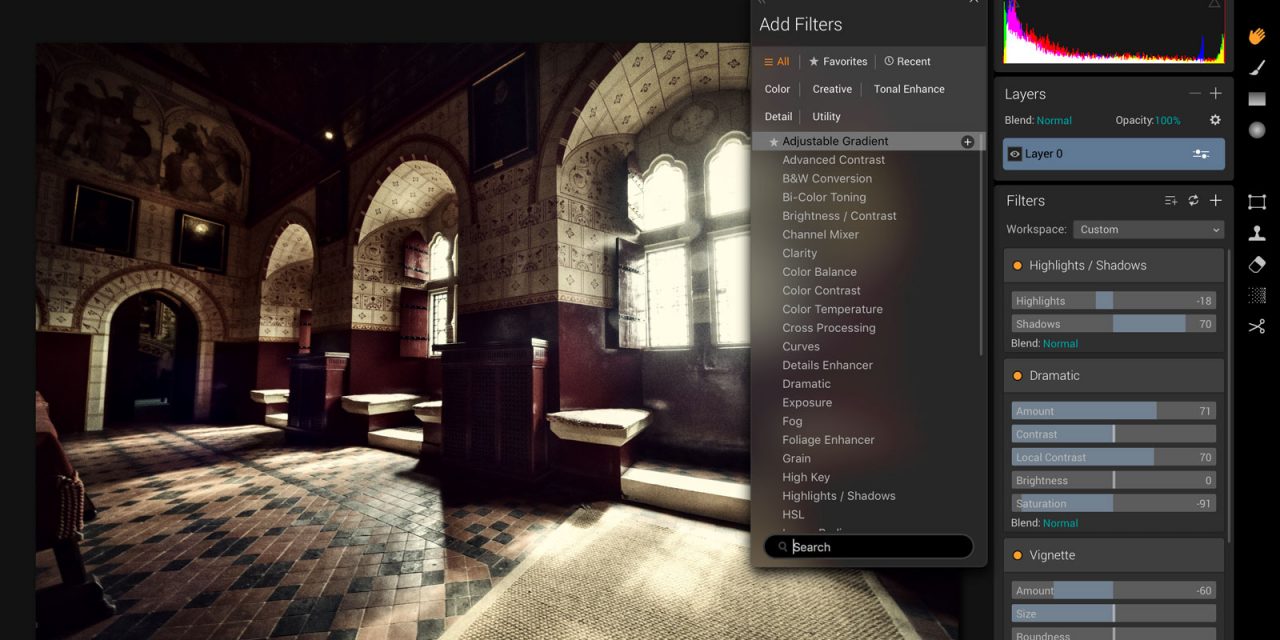Select the Radial mask tool
The height and width of the screenshot is (640, 1280).
(1257, 129)
